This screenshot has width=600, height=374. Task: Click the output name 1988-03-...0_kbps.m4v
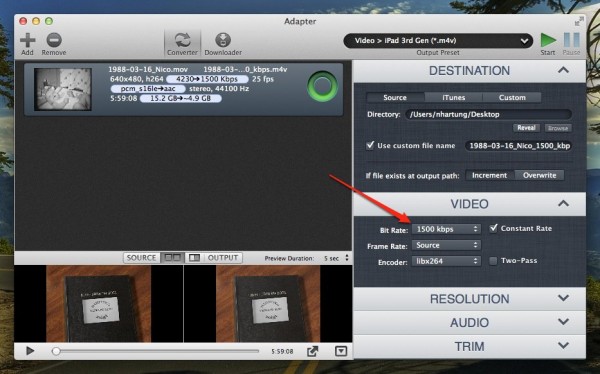[245, 70]
